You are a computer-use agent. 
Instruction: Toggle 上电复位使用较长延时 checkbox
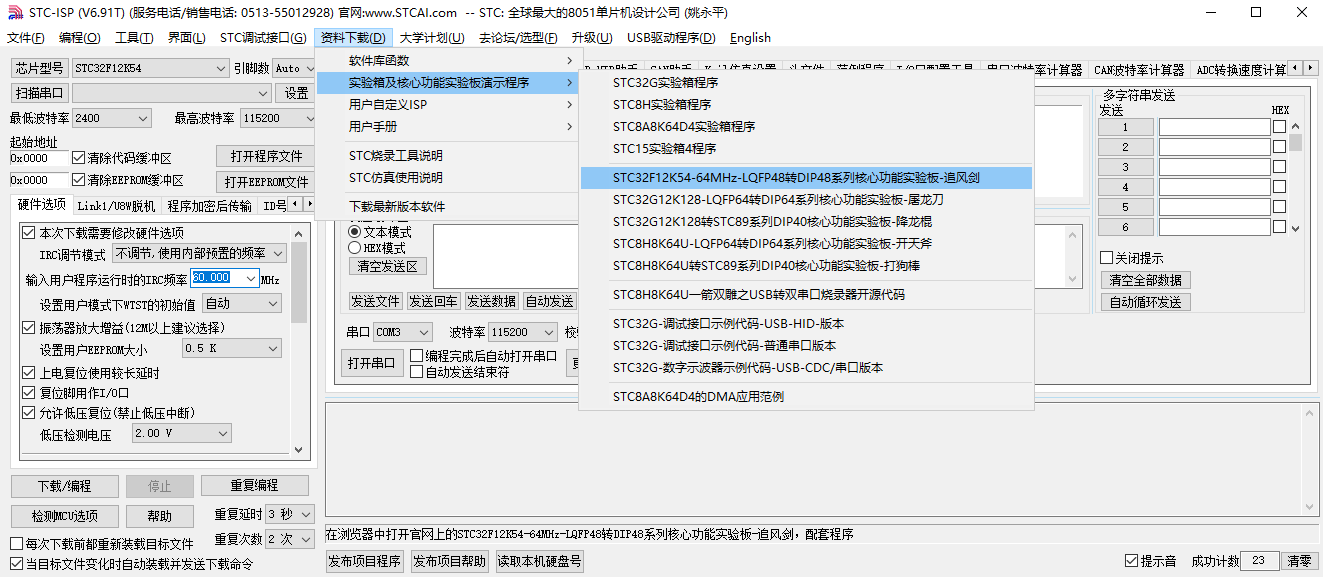[x=29, y=373]
